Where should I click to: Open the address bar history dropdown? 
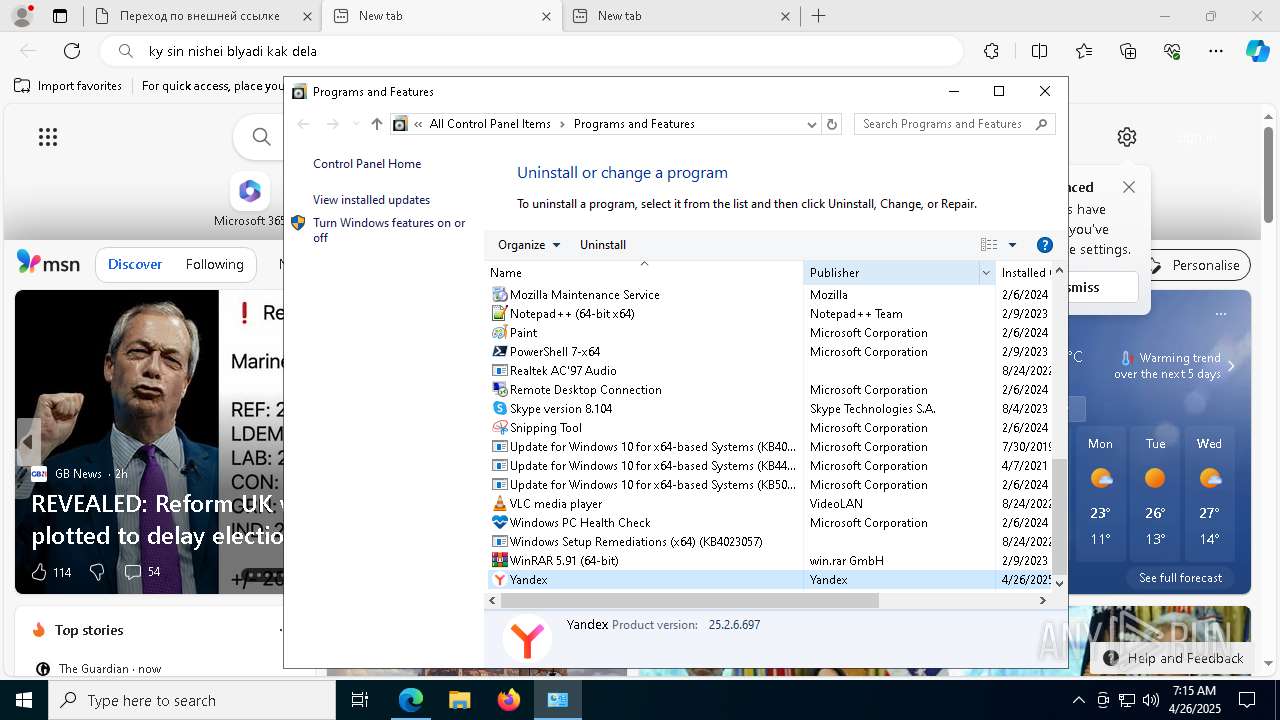812,124
